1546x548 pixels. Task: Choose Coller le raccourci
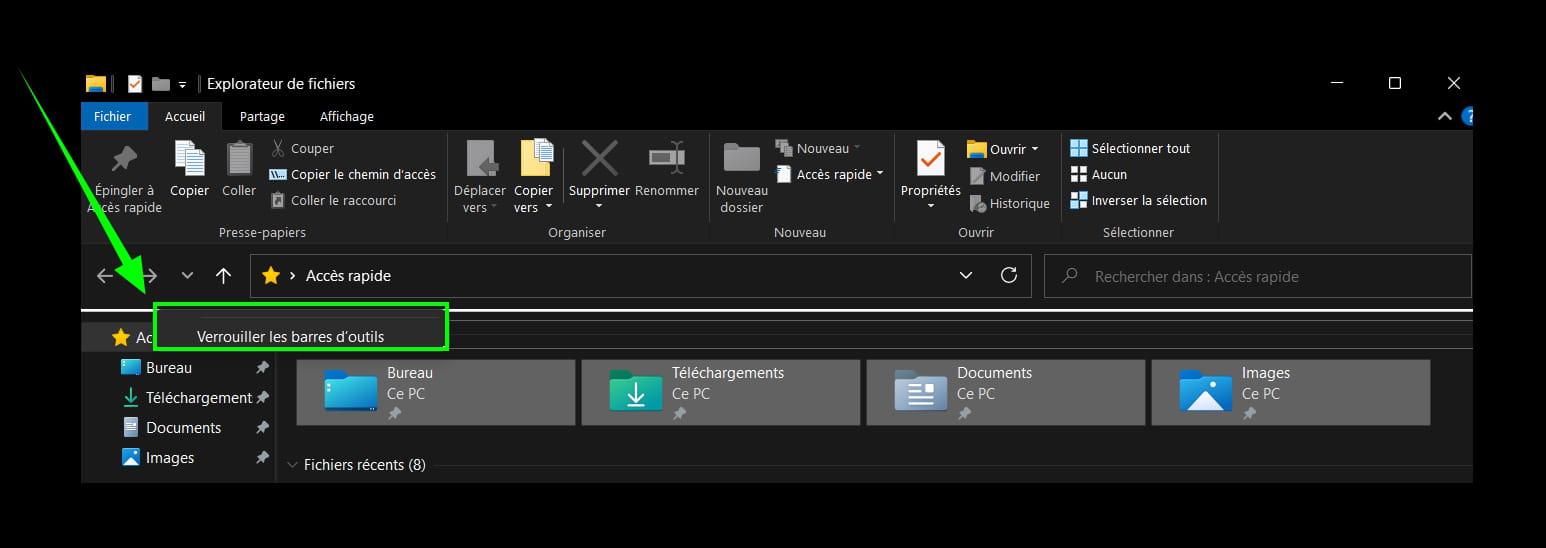click(333, 200)
